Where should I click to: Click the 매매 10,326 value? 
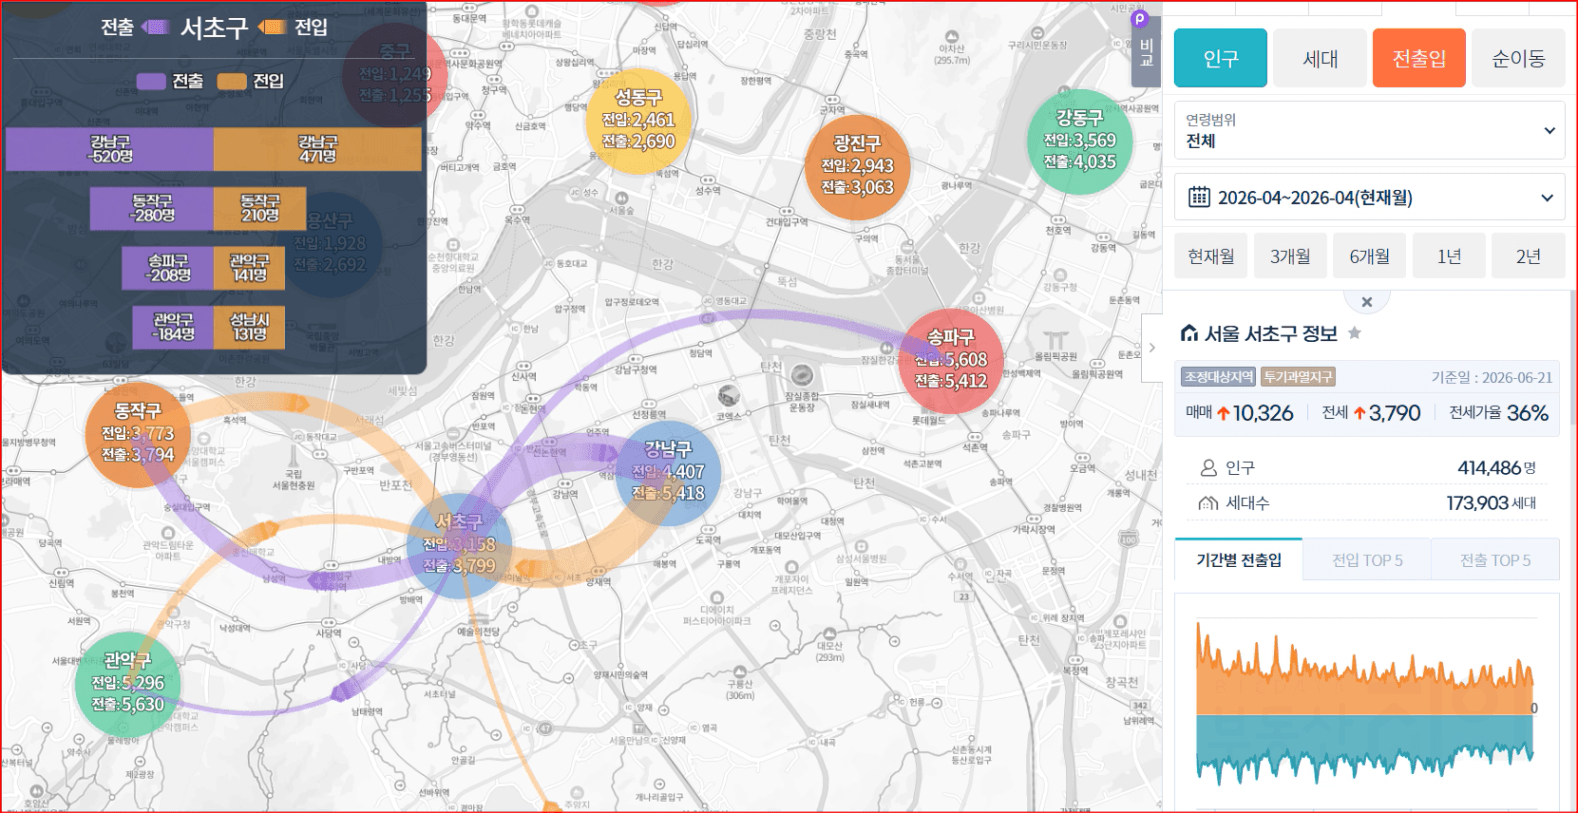[x=1263, y=413]
